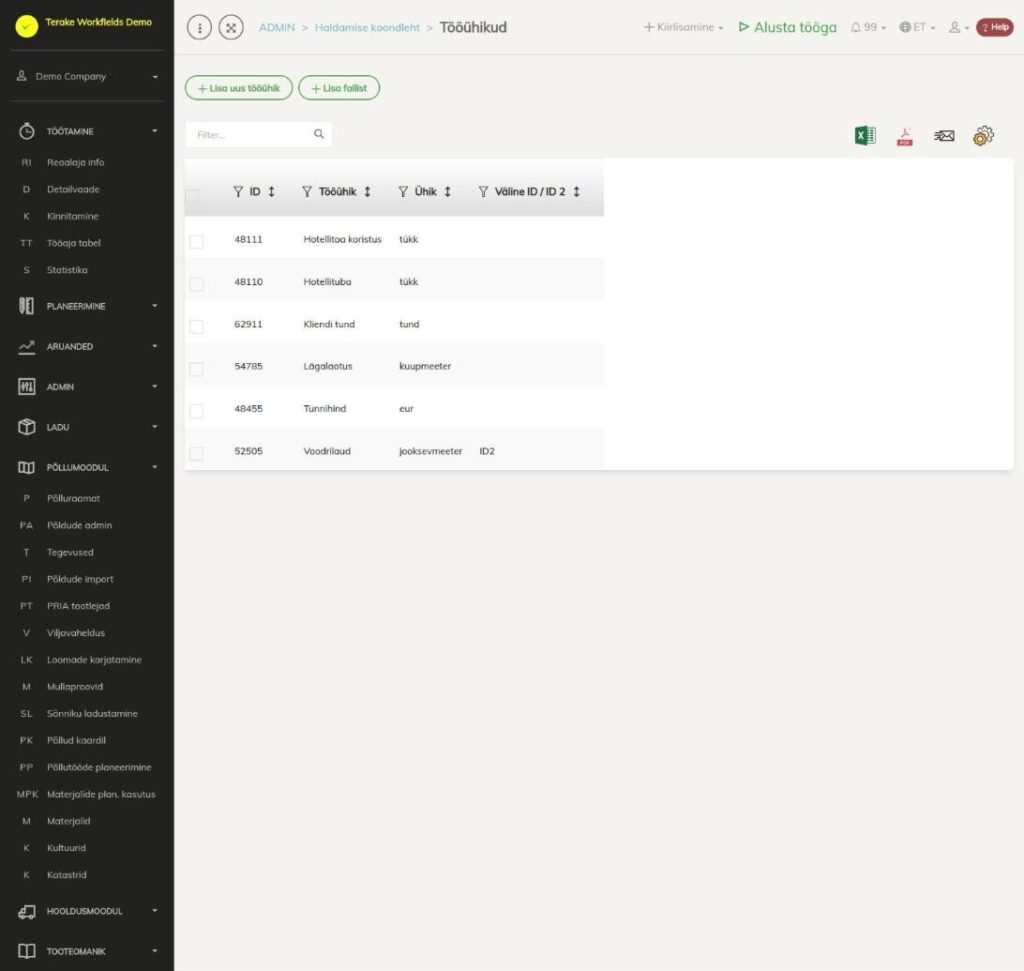The image size is (1024, 971).
Task: Select the checkbox for Kliendi tund row
Action: click(x=196, y=326)
